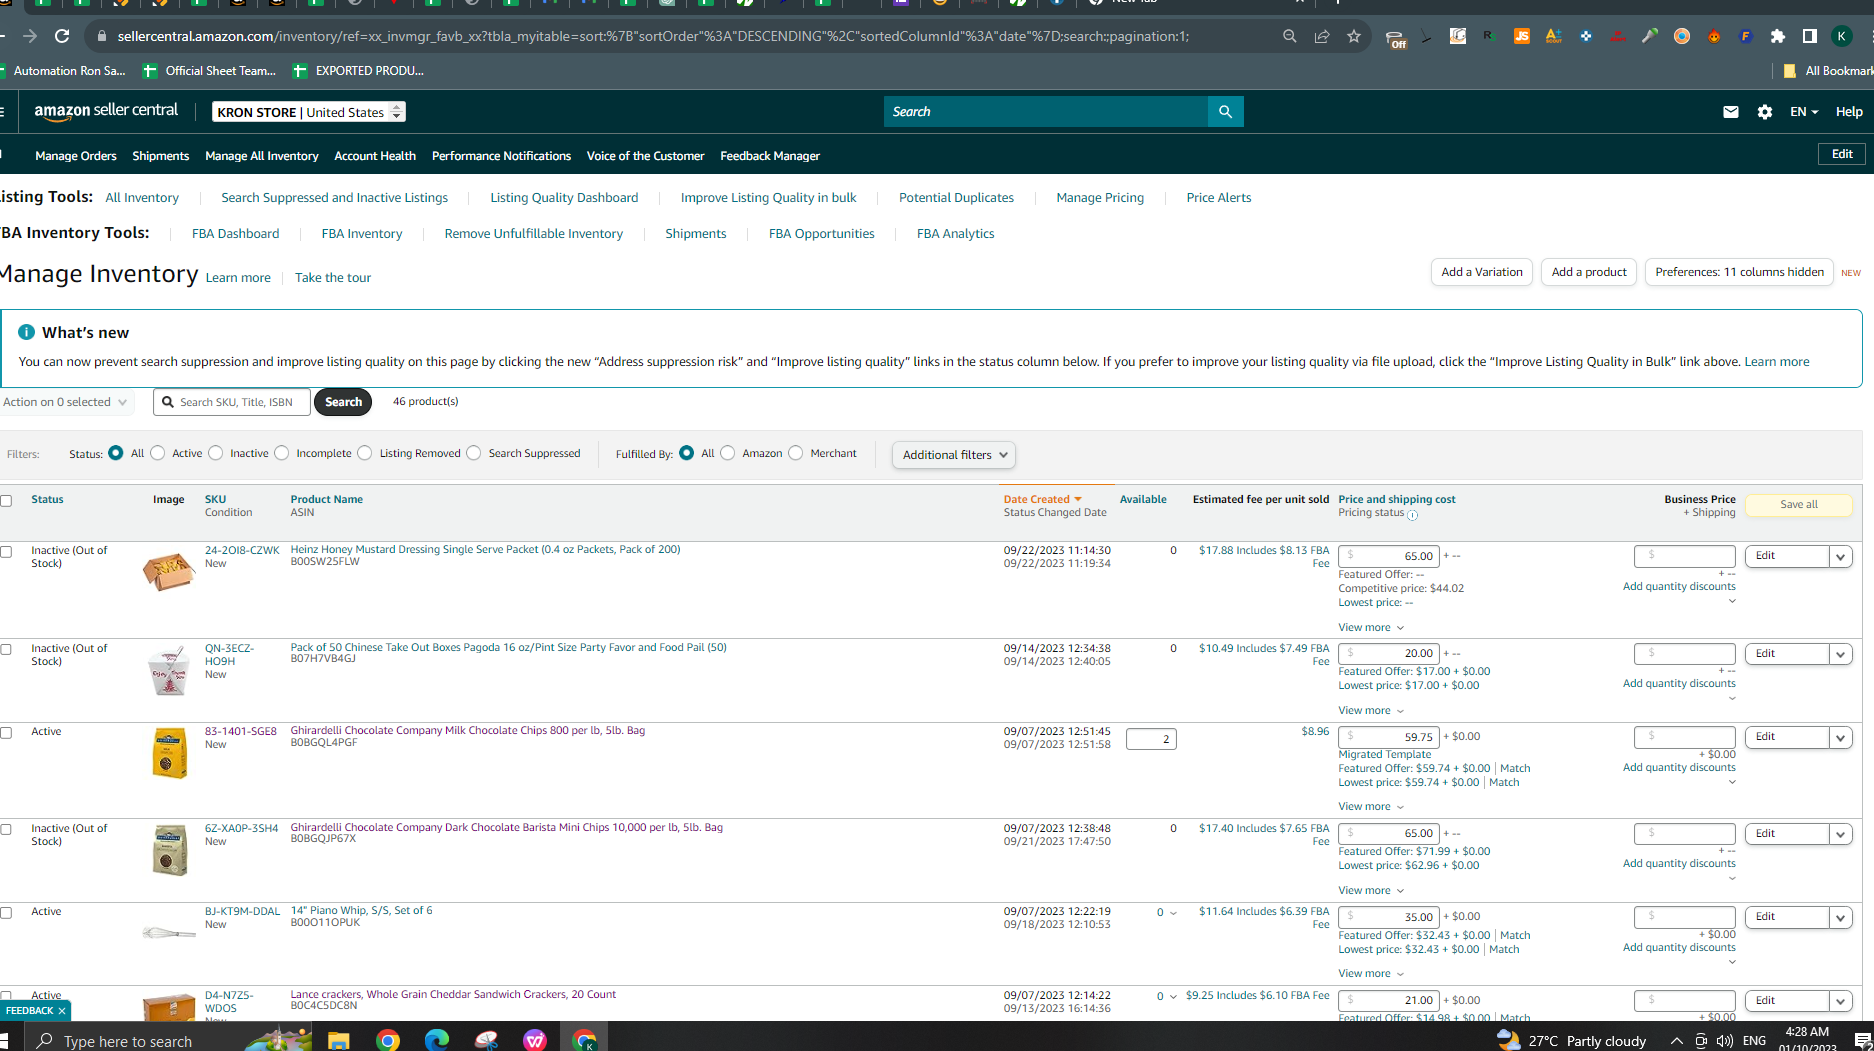The image size is (1874, 1051).
Task: Open Manage All Inventory menu item
Action: click(262, 156)
